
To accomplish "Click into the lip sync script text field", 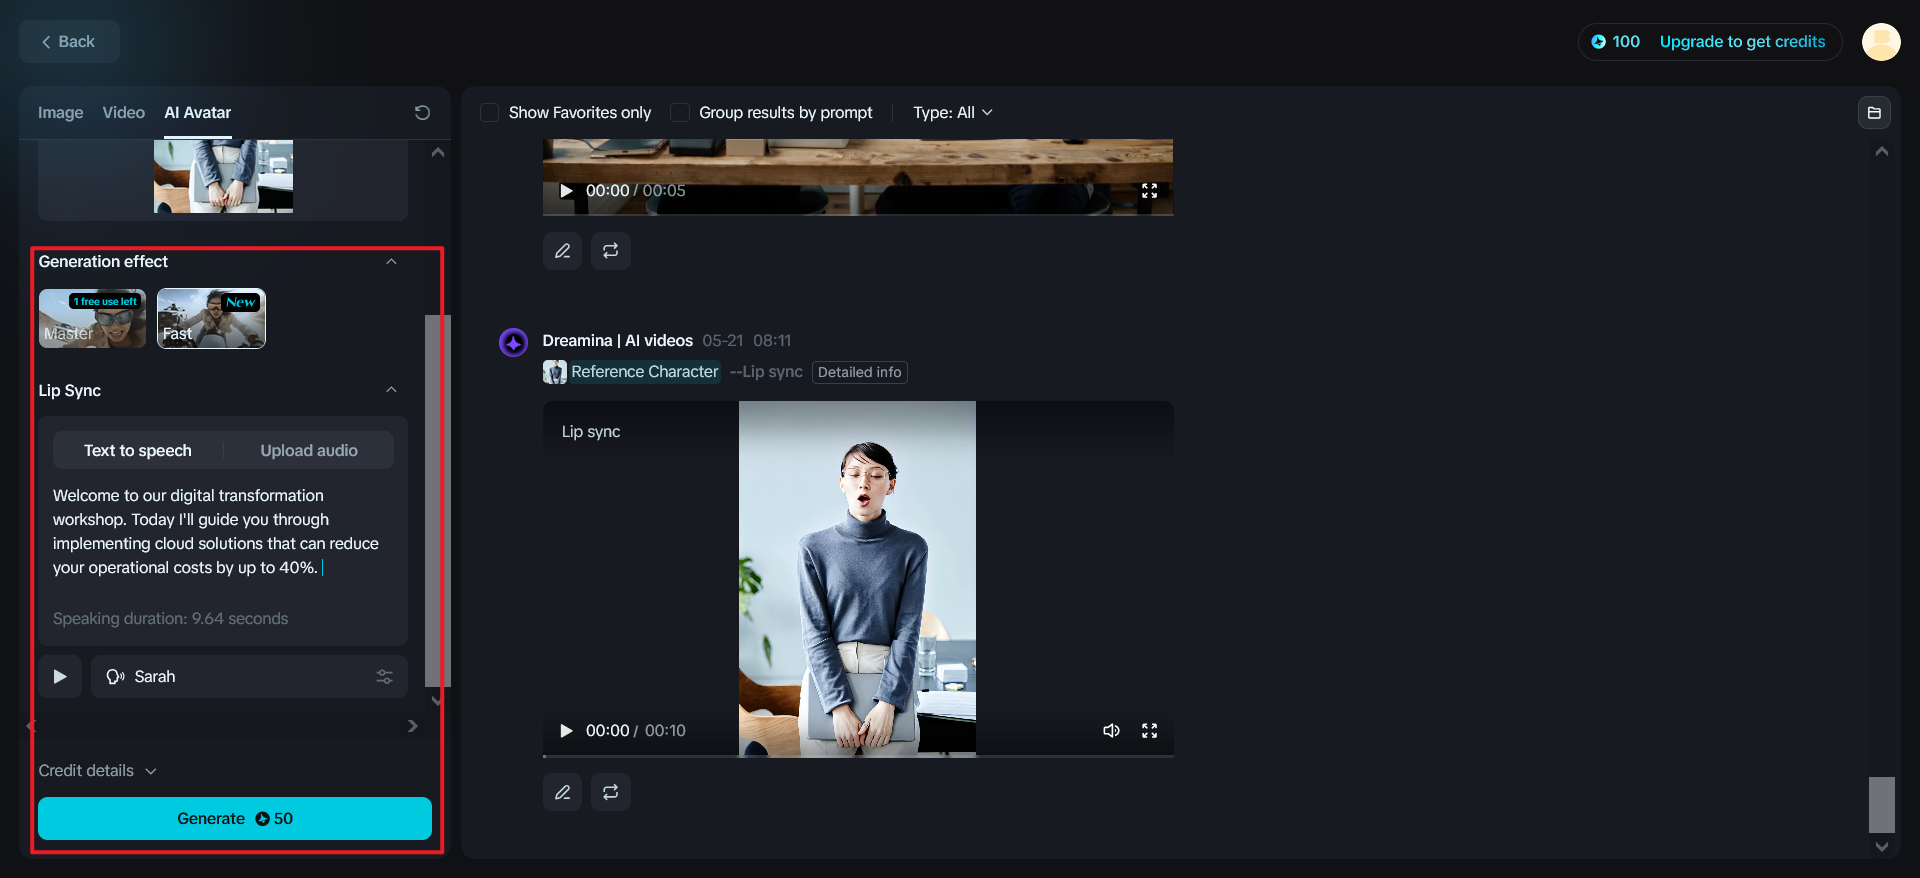I will [223, 532].
